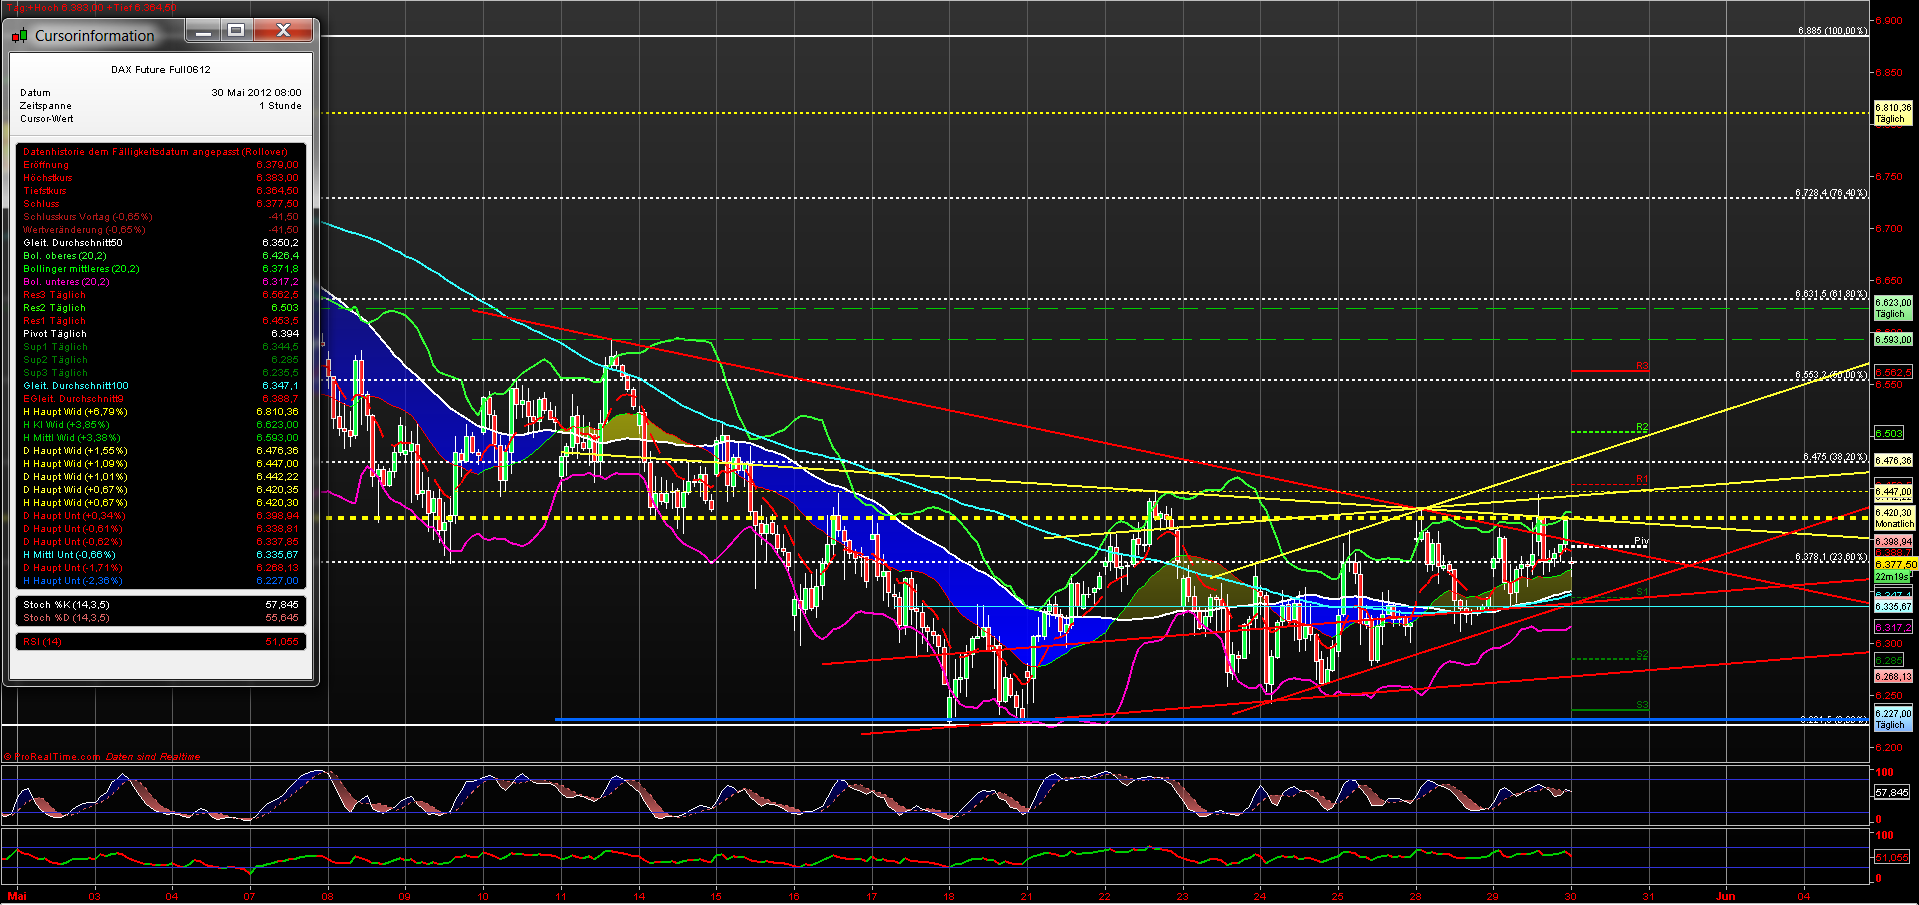
Task: Select the 'RSI (14)' row
Action: coord(160,642)
